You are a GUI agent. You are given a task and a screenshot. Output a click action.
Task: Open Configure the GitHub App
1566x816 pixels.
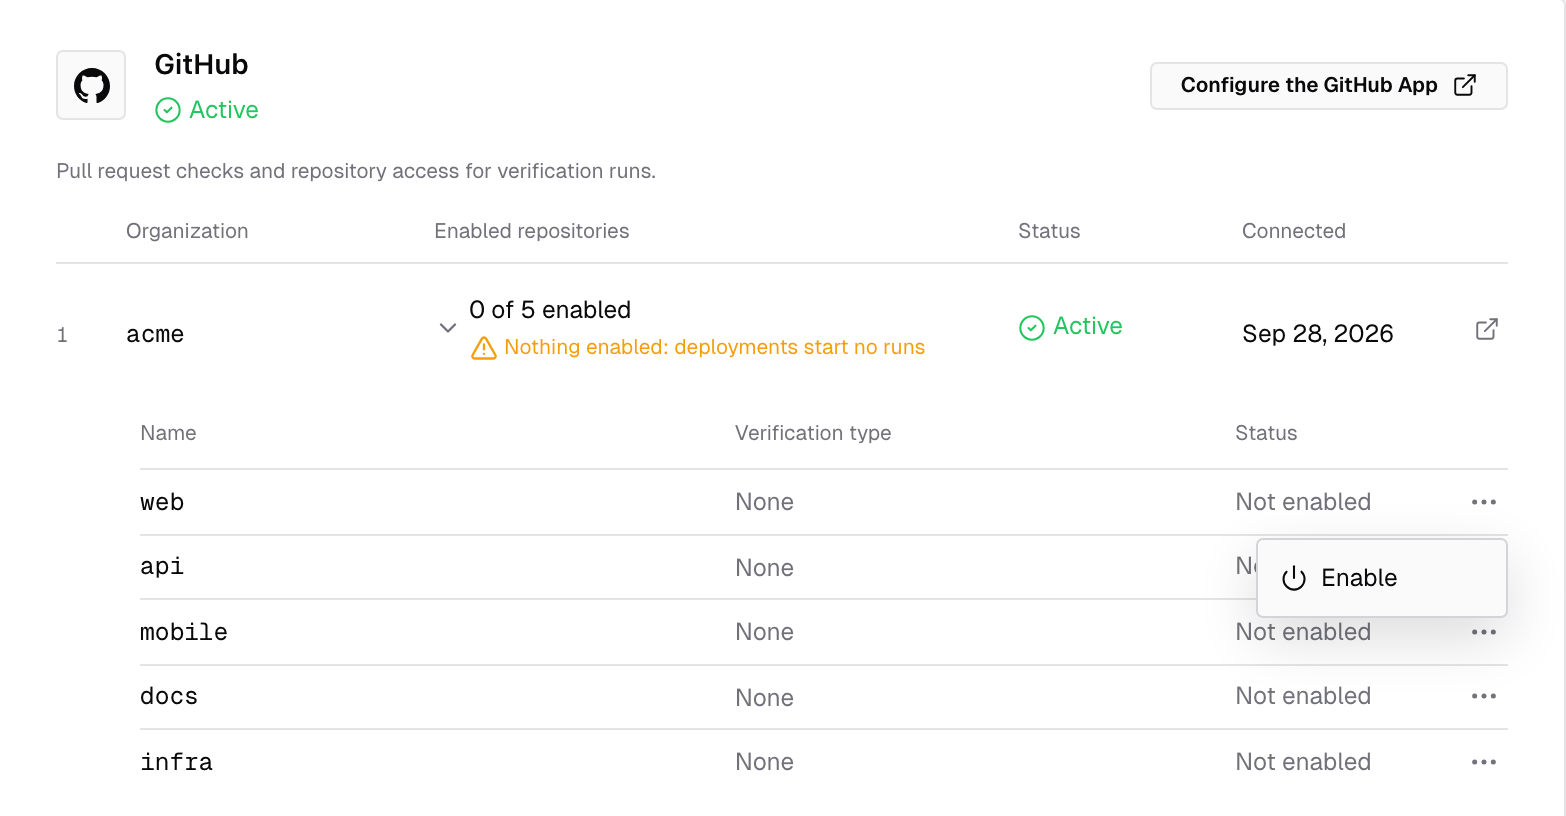click(1328, 86)
